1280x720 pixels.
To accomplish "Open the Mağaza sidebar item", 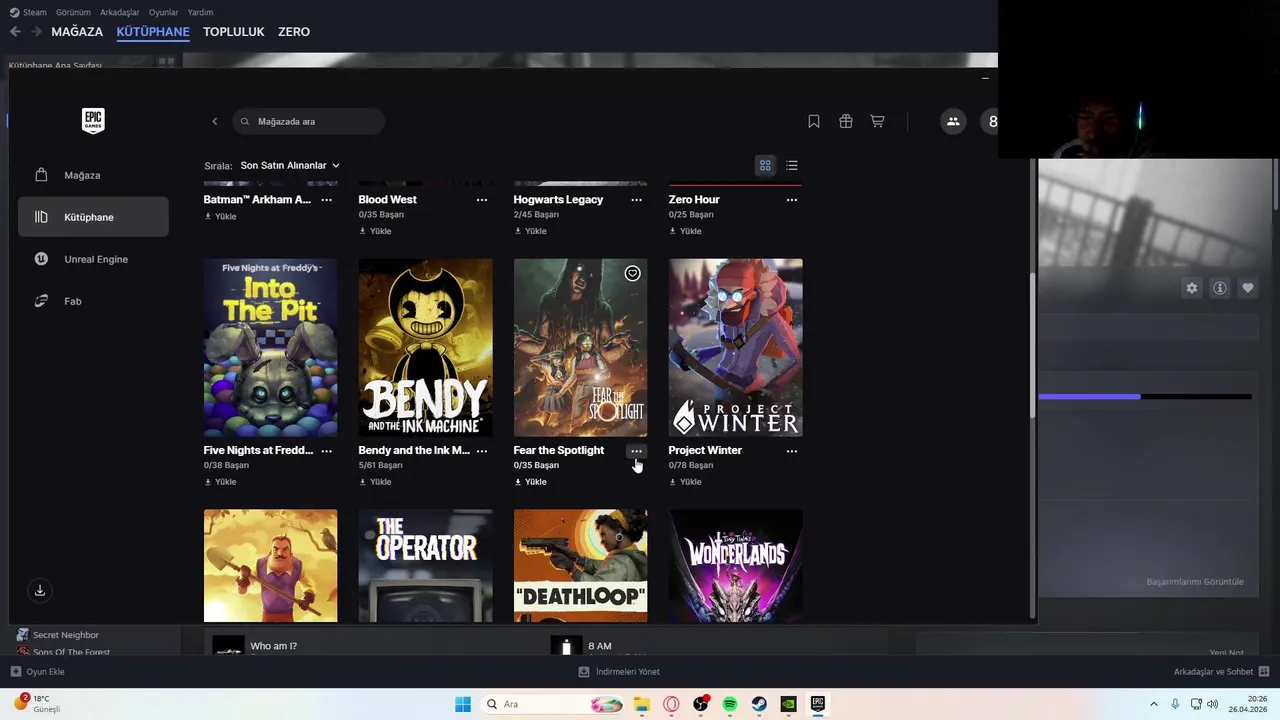I will coord(93,175).
